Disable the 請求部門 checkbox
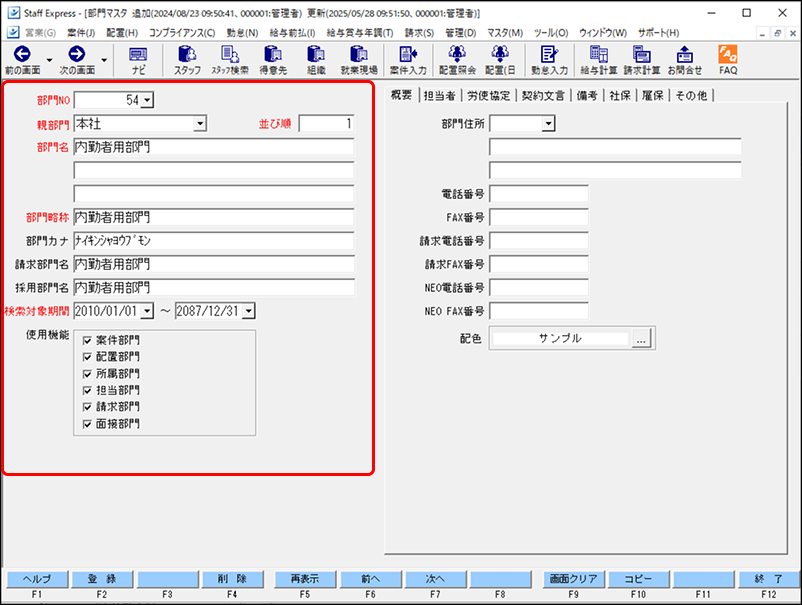 click(88, 405)
